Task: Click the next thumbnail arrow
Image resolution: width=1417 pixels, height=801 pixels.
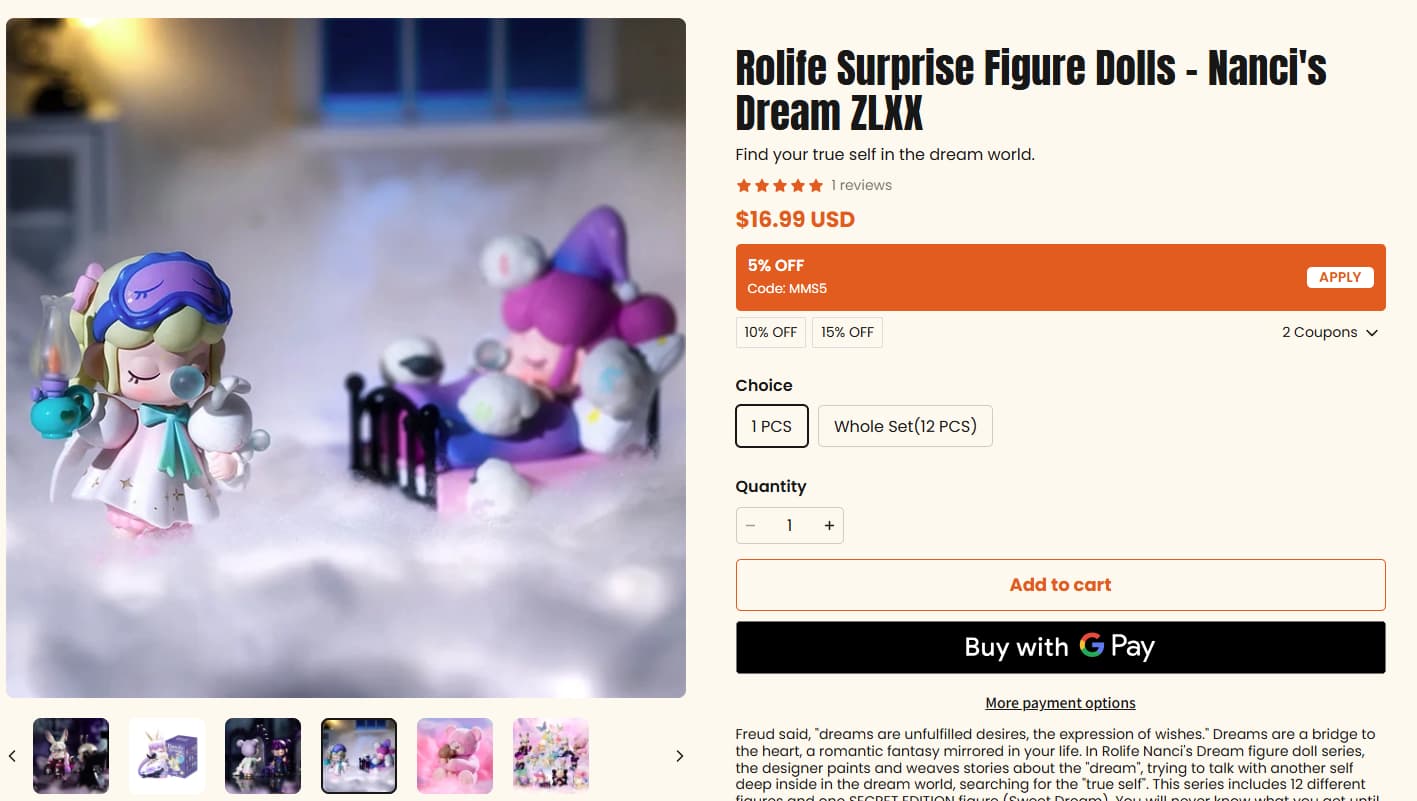Action: (679, 756)
